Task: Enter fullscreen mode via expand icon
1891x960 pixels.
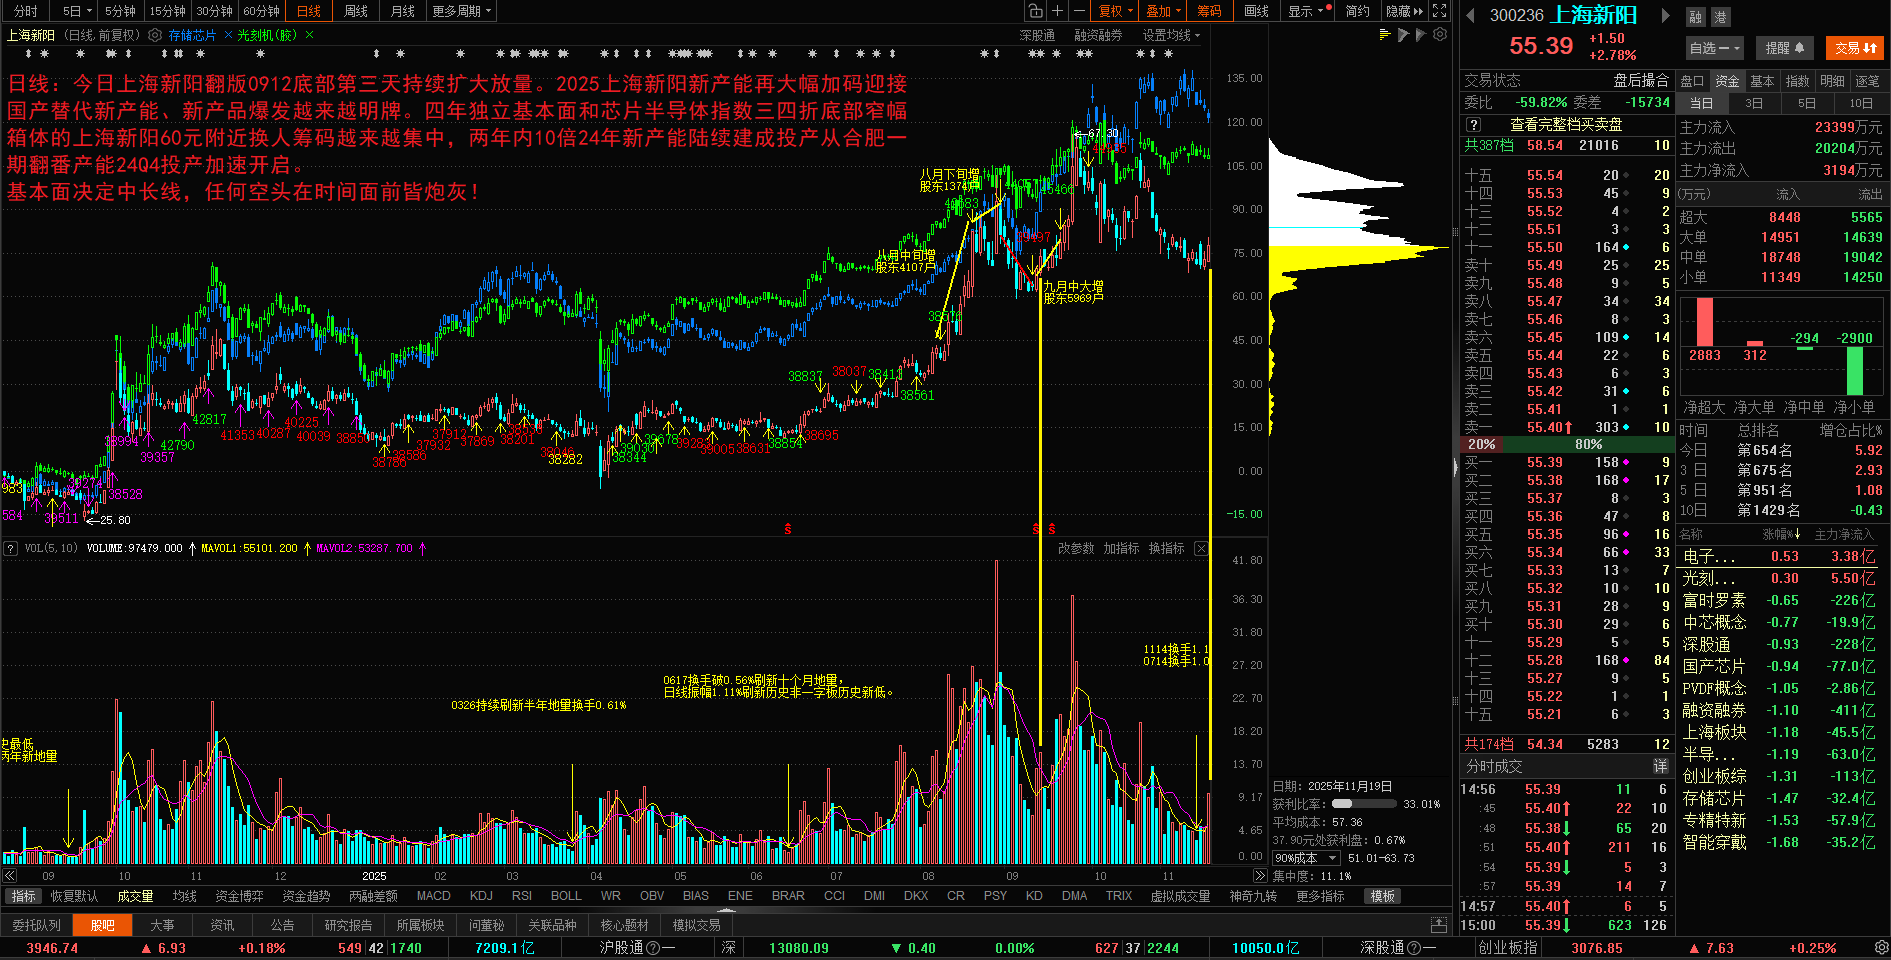Action: [1439, 11]
